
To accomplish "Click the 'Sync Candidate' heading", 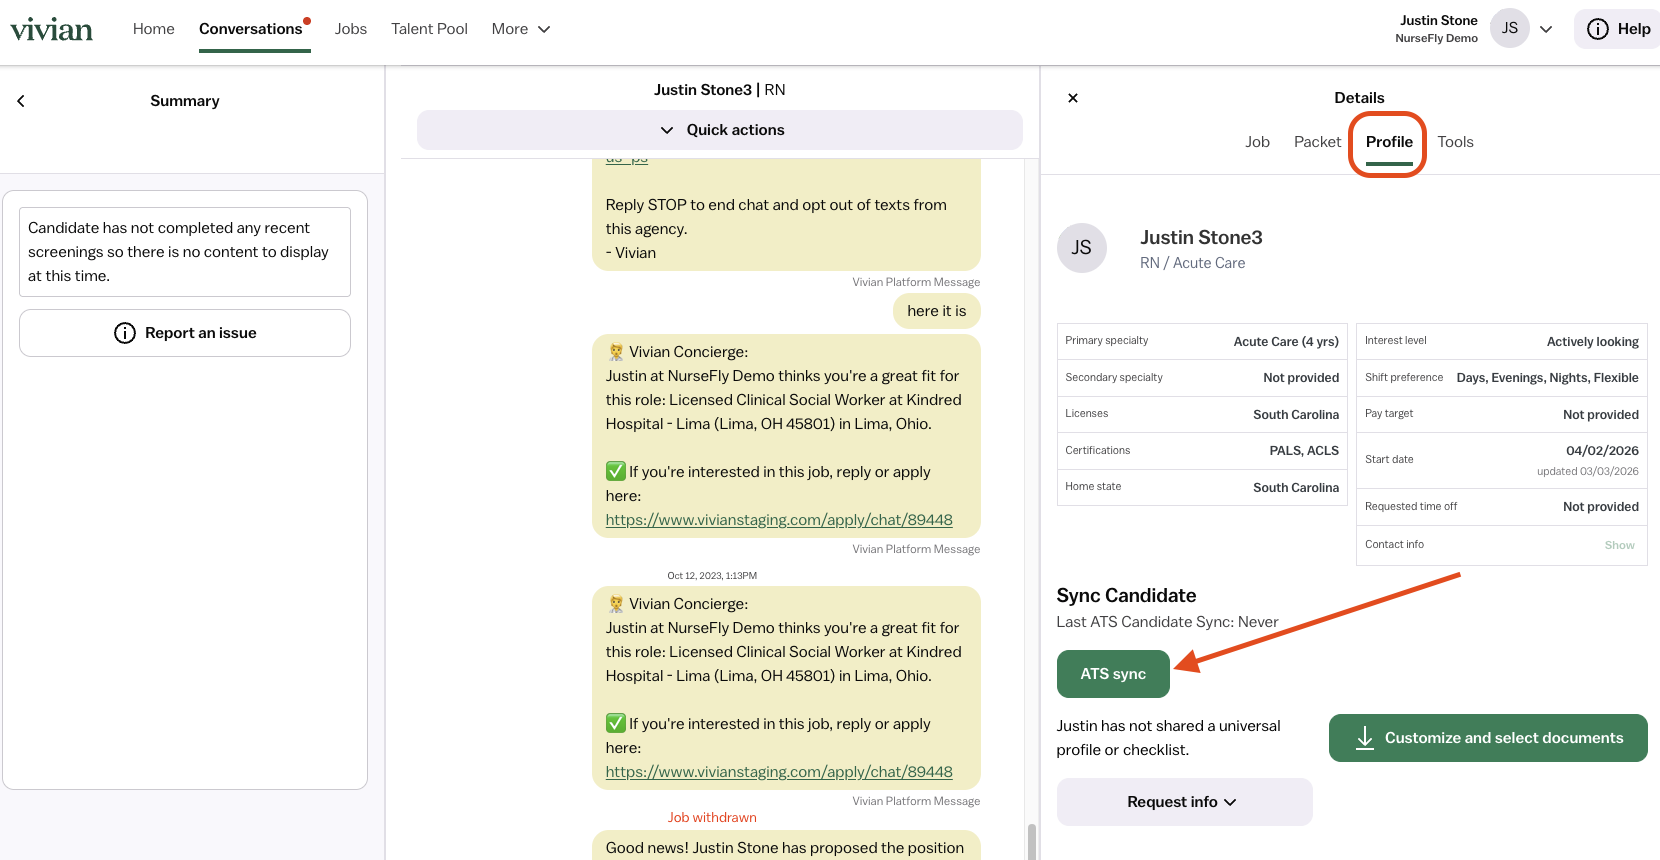I will (x=1126, y=596).
